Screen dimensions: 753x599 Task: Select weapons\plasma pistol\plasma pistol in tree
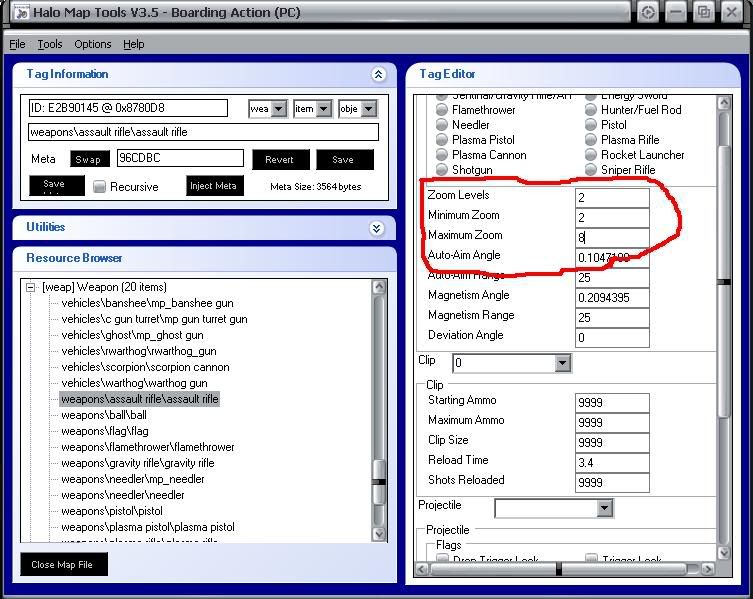[148, 527]
